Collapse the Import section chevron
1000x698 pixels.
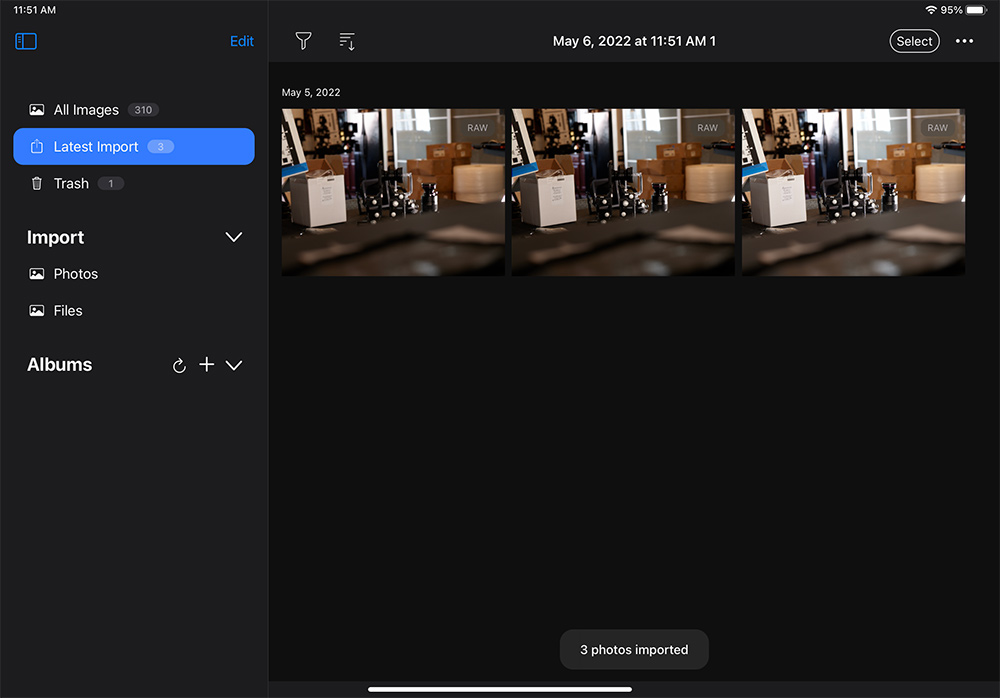pyautogui.click(x=234, y=237)
